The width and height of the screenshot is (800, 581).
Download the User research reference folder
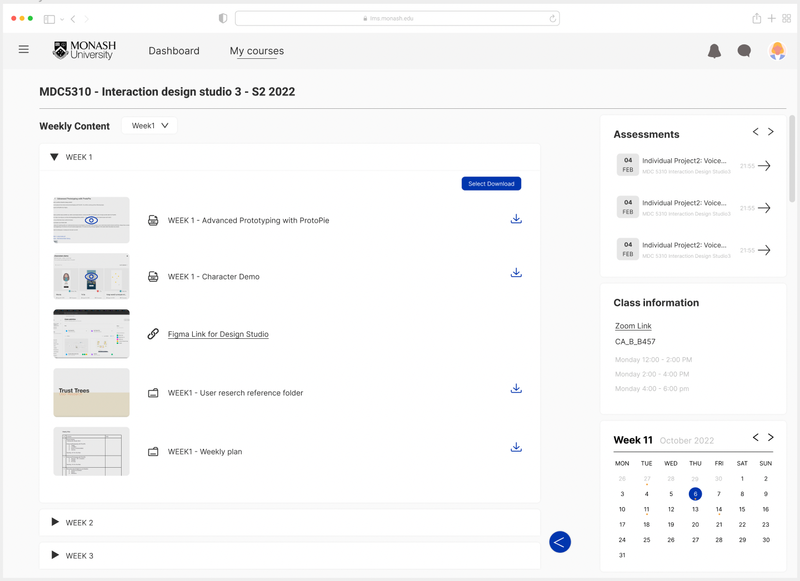click(516, 389)
